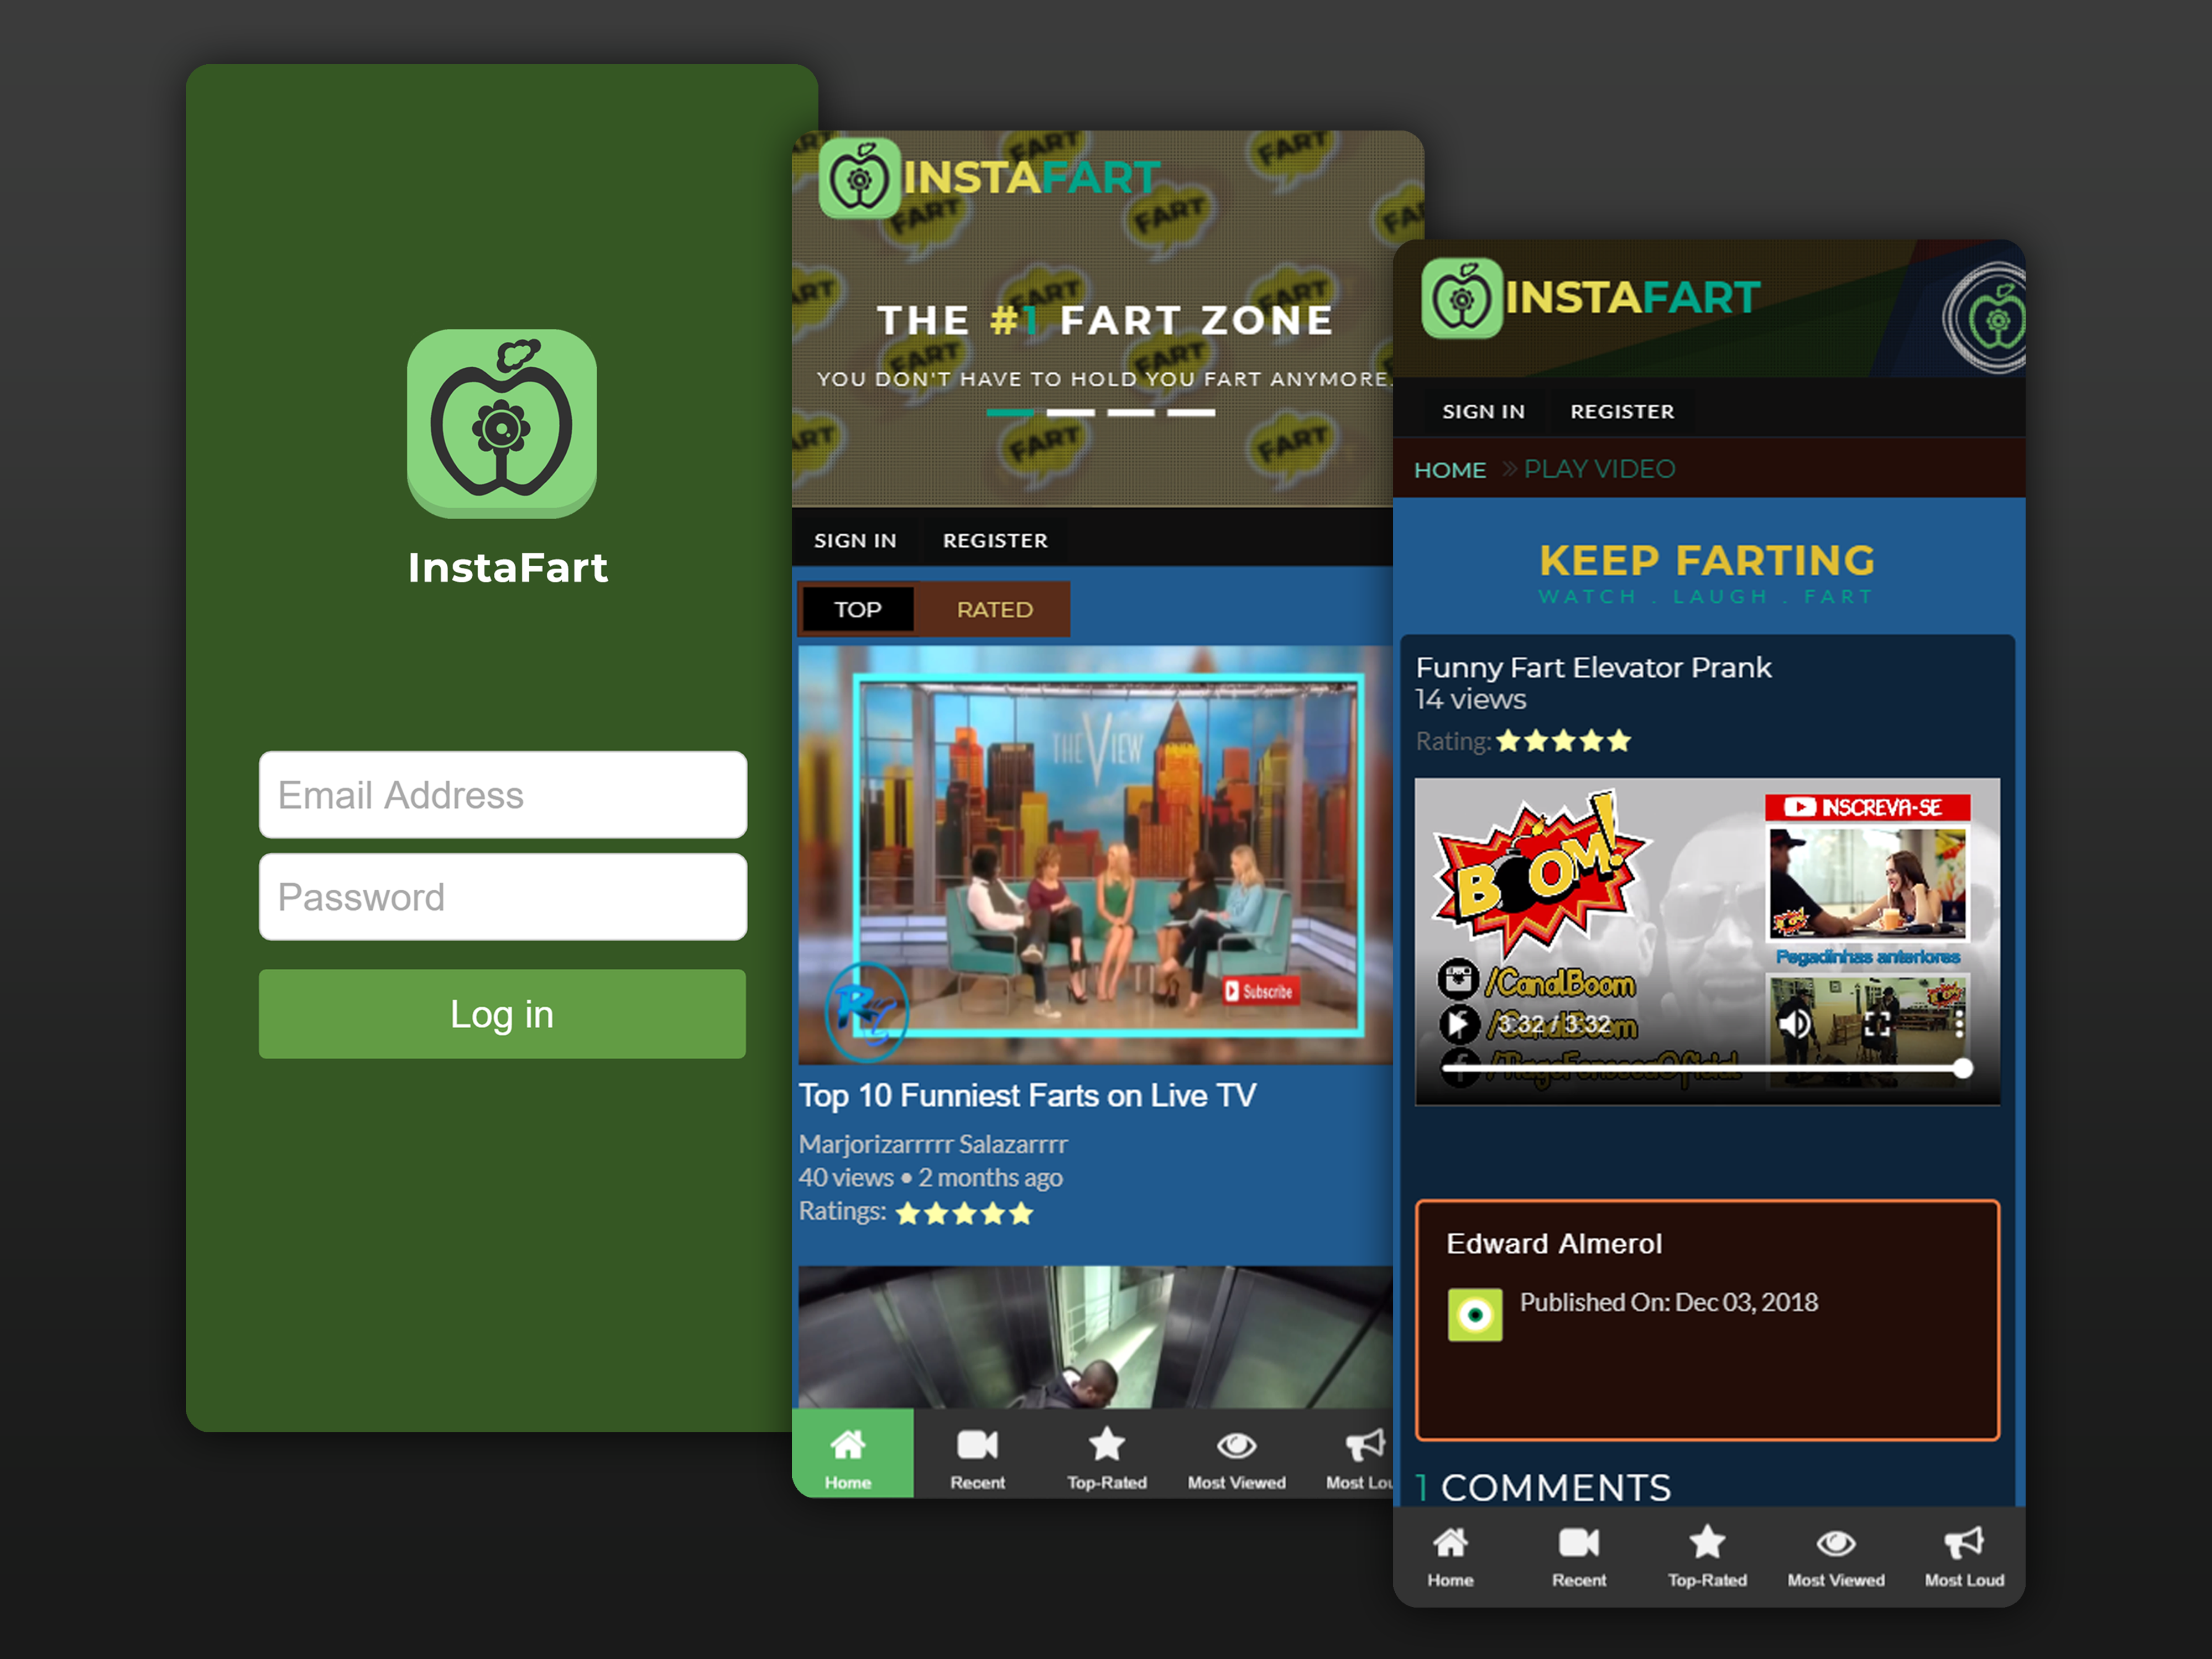This screenshot has height=1659, width=2212.
Task: Click the Instagram icon in the video overlay
Action: click(1458, 979)
